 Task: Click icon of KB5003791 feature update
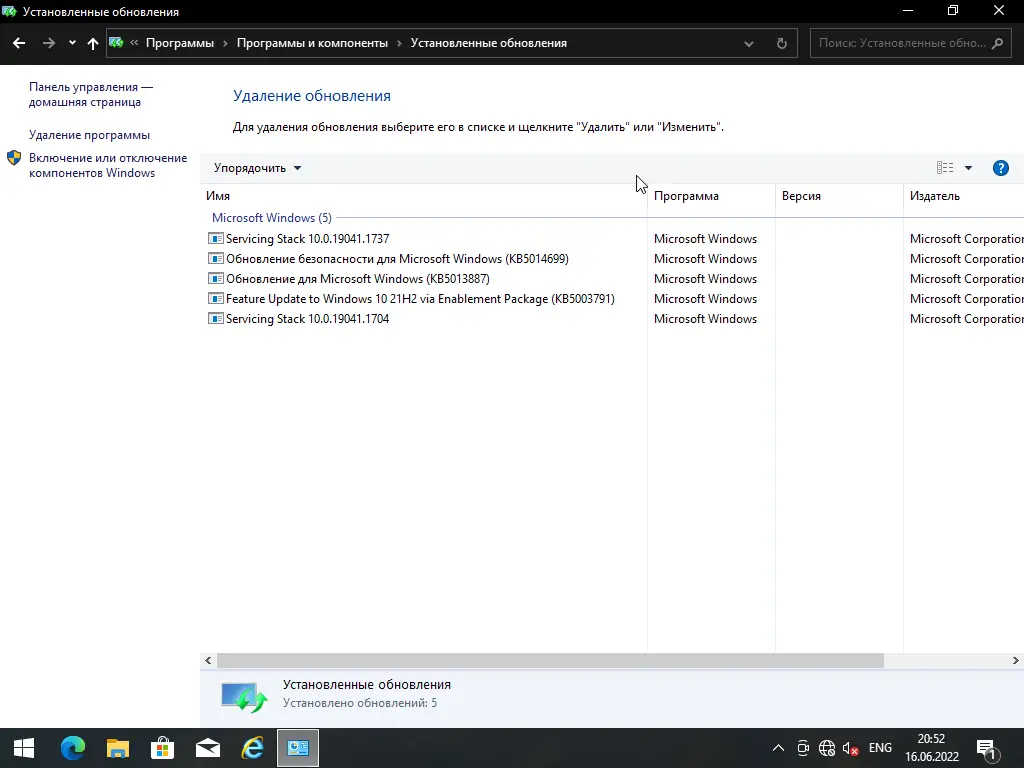coord(216,298)
